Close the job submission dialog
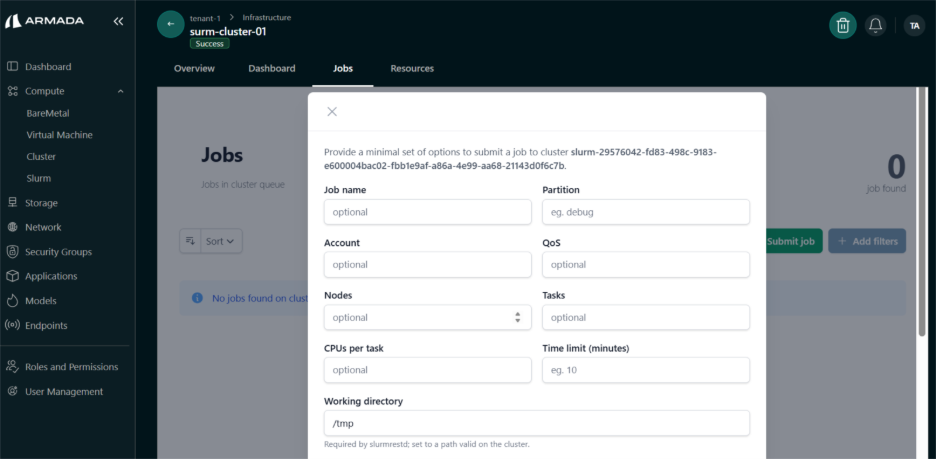 coord(332,112)
